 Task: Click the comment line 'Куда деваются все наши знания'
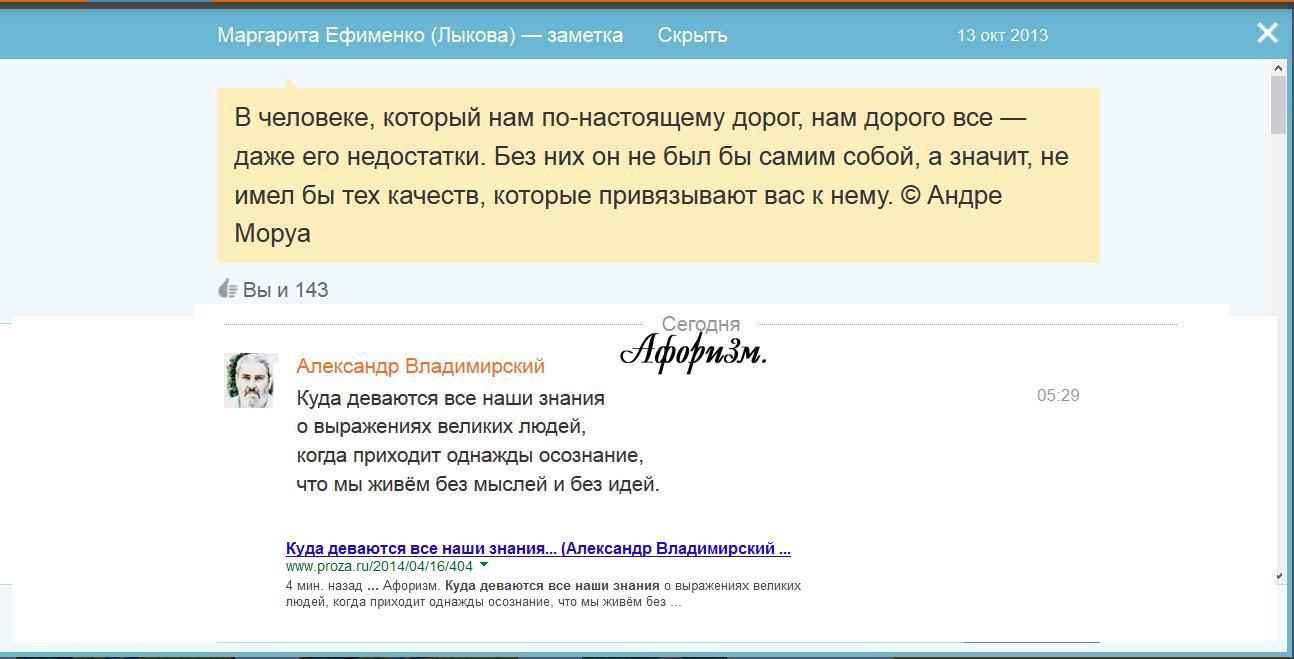coord(451,398)
